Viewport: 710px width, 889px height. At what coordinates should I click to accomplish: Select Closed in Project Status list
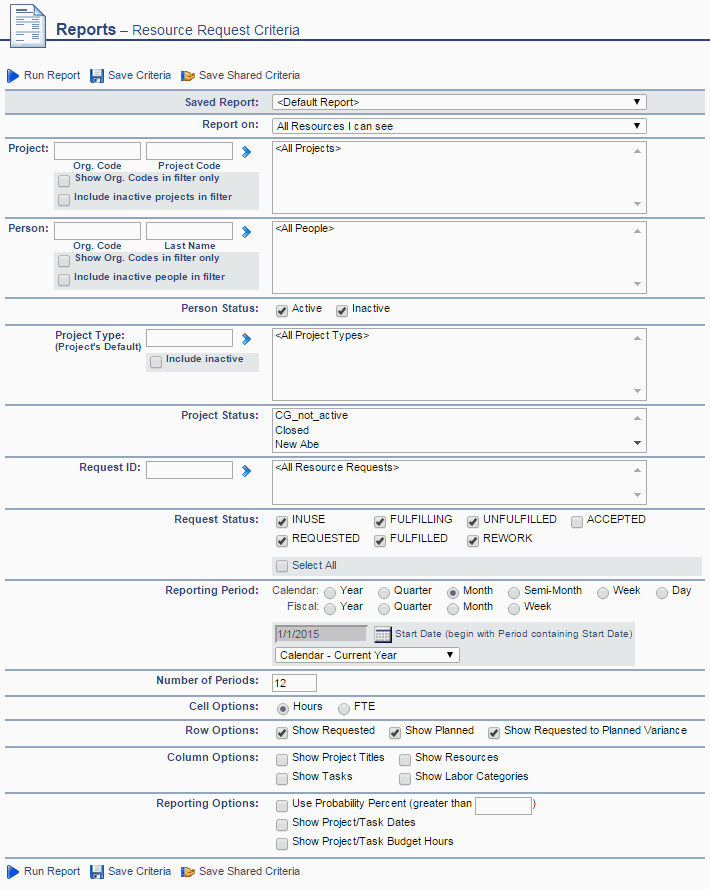pos(292,430)
